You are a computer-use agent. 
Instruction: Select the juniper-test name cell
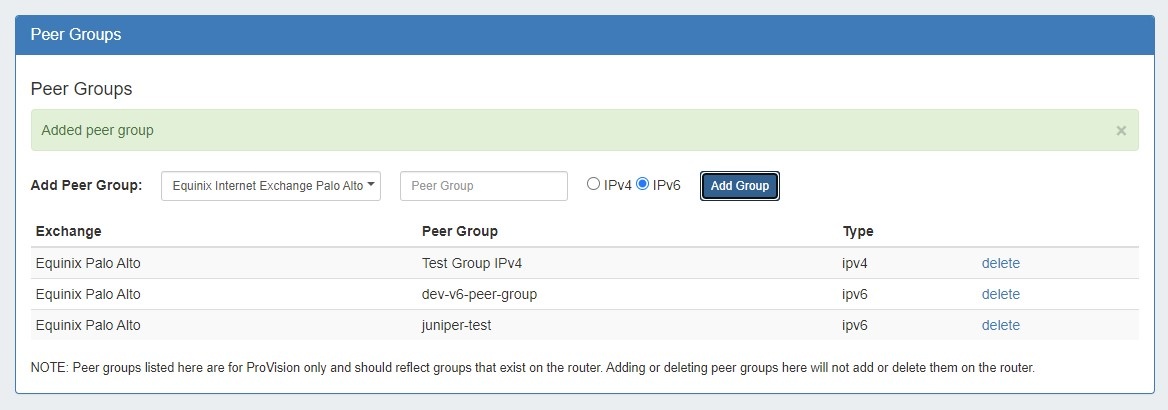[x=456, y=325]
